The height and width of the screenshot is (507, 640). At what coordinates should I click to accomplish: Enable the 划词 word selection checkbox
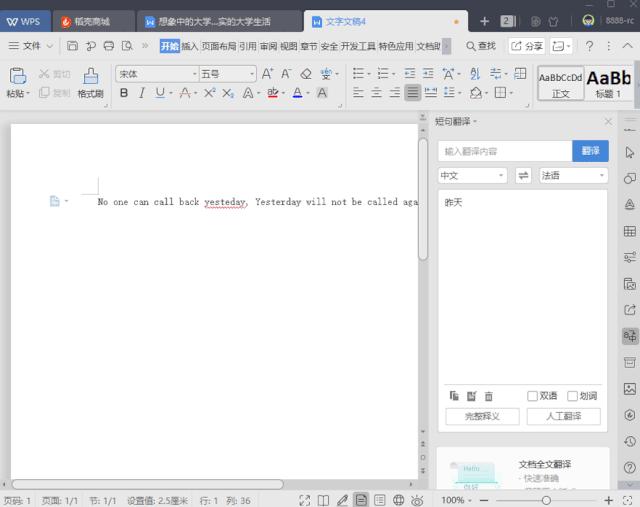[572, 396]
